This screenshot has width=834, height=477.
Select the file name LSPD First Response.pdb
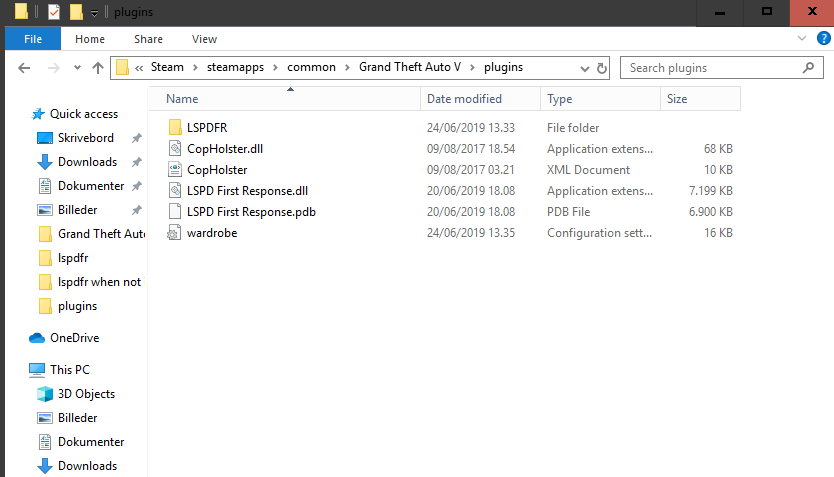click(x=251, y=212)
